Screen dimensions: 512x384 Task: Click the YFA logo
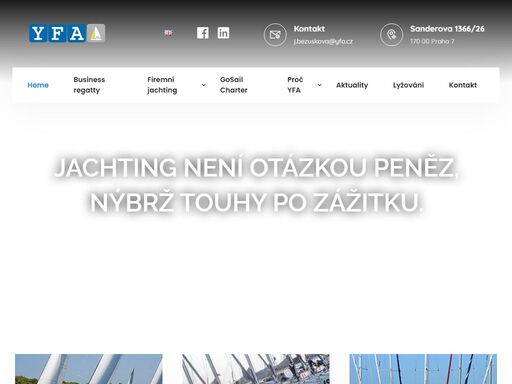coord(67,33)
